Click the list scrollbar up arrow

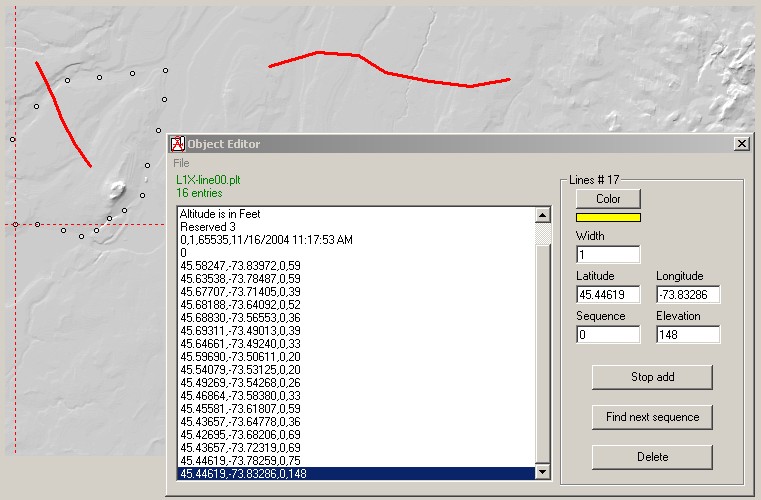(543, 215)
